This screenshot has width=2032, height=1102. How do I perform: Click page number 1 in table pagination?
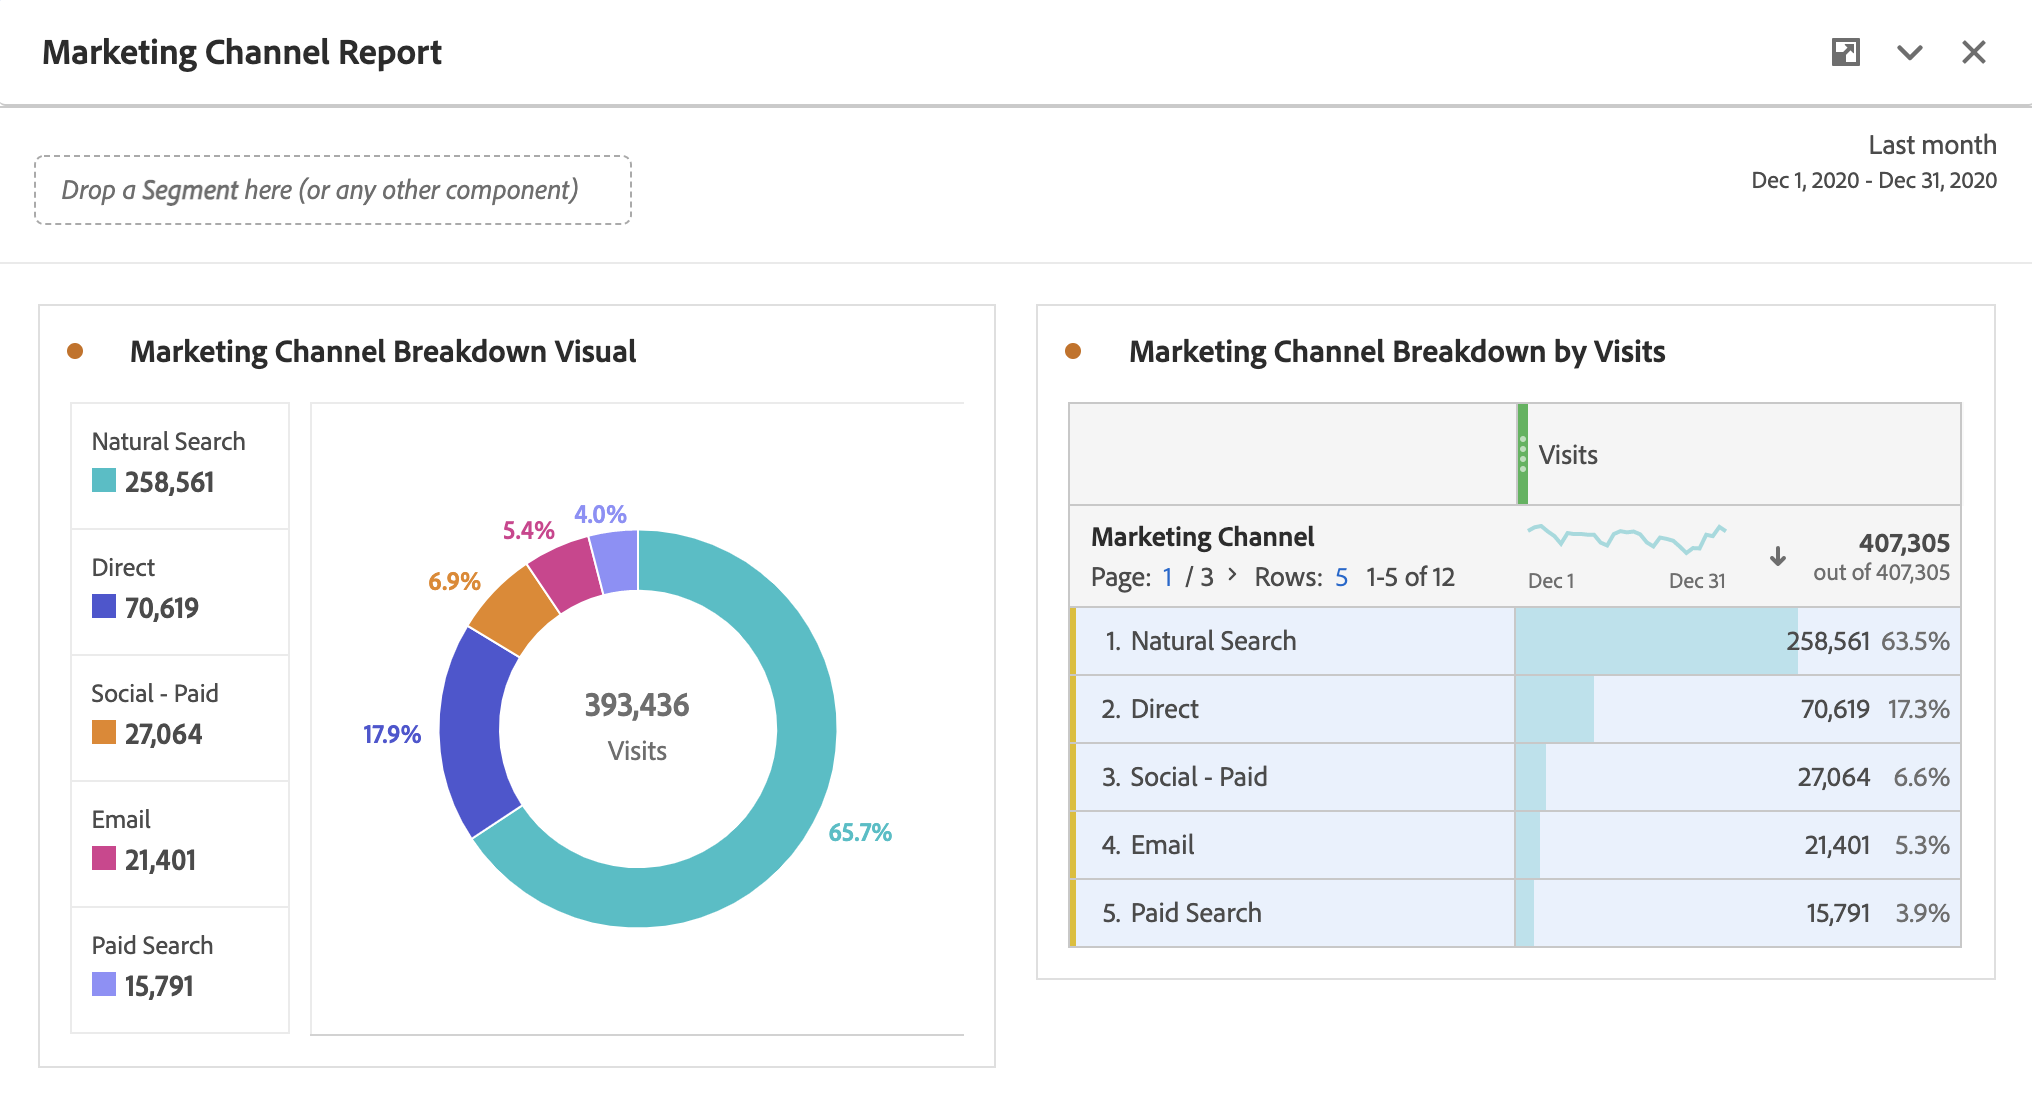[1167, 577]
